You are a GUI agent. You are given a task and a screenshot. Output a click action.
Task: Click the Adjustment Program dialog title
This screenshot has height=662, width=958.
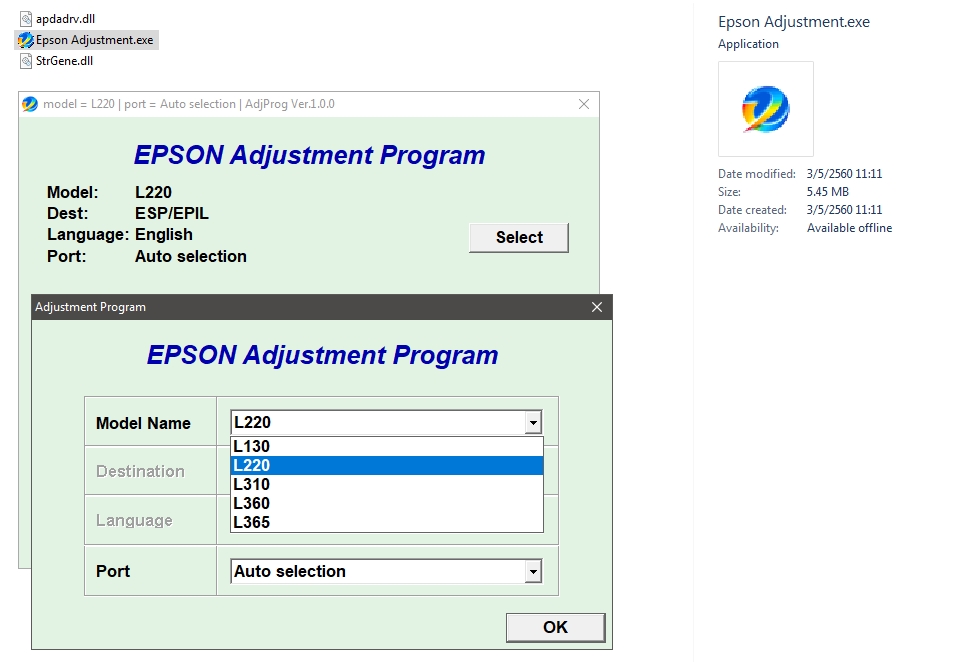point(90,307)
